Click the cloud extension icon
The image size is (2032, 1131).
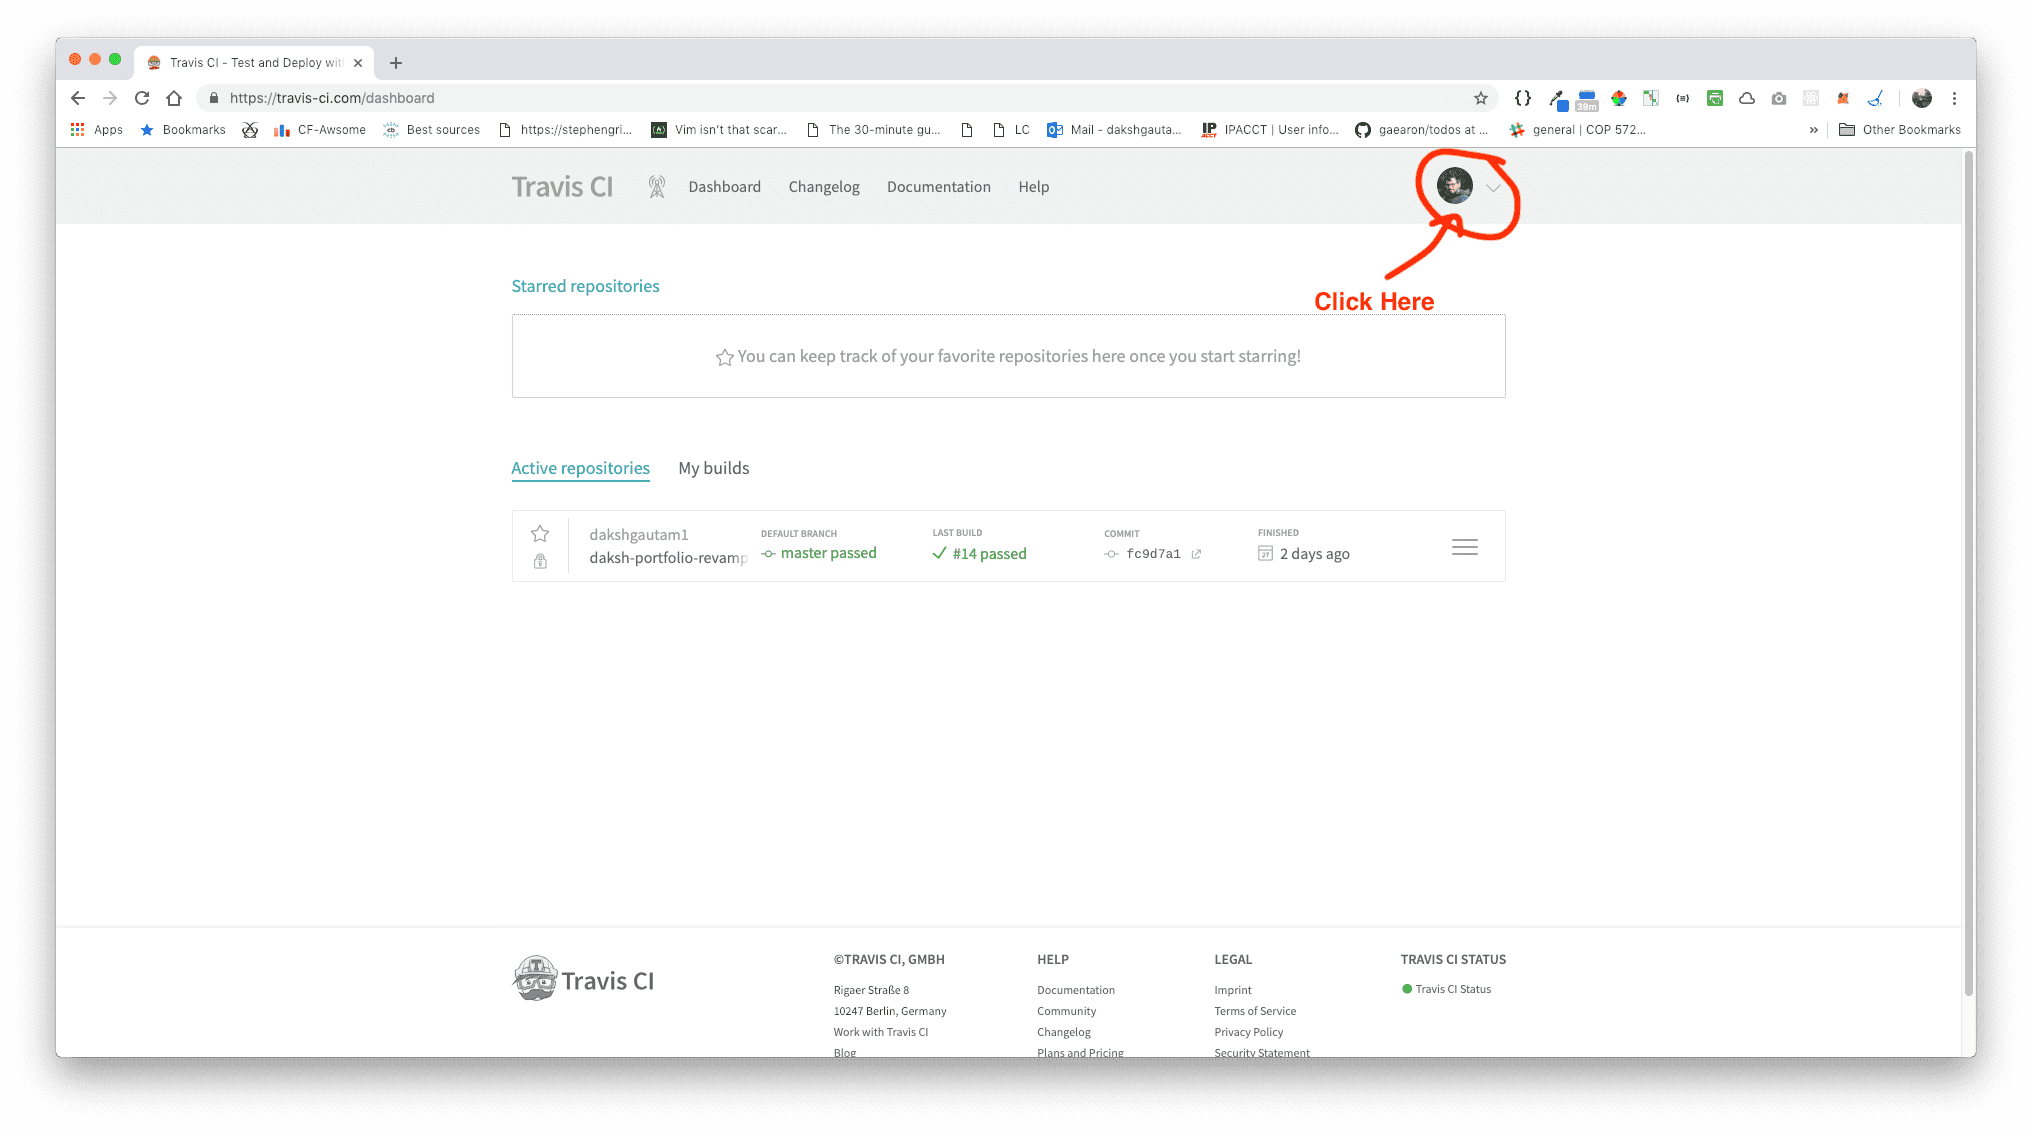(1746, 98)
